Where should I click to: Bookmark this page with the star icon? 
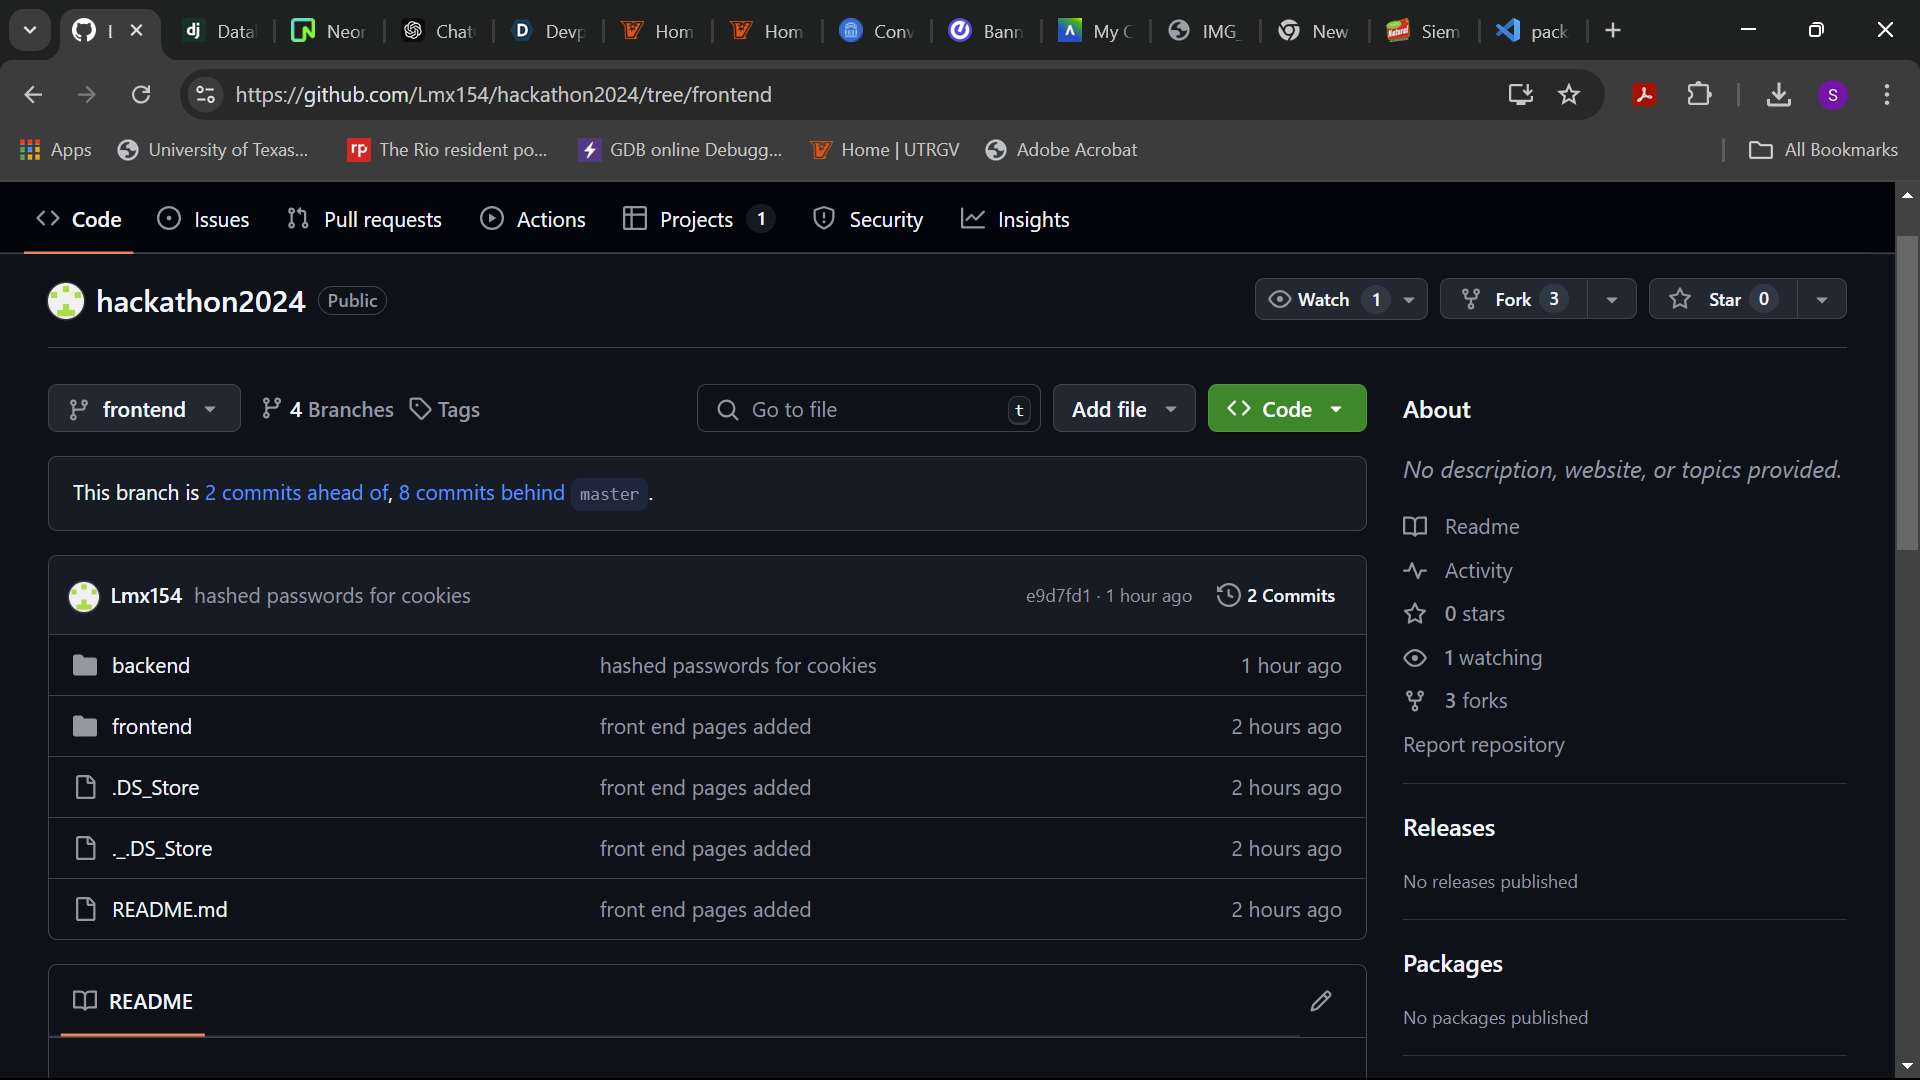click(x=1569, y=95)
